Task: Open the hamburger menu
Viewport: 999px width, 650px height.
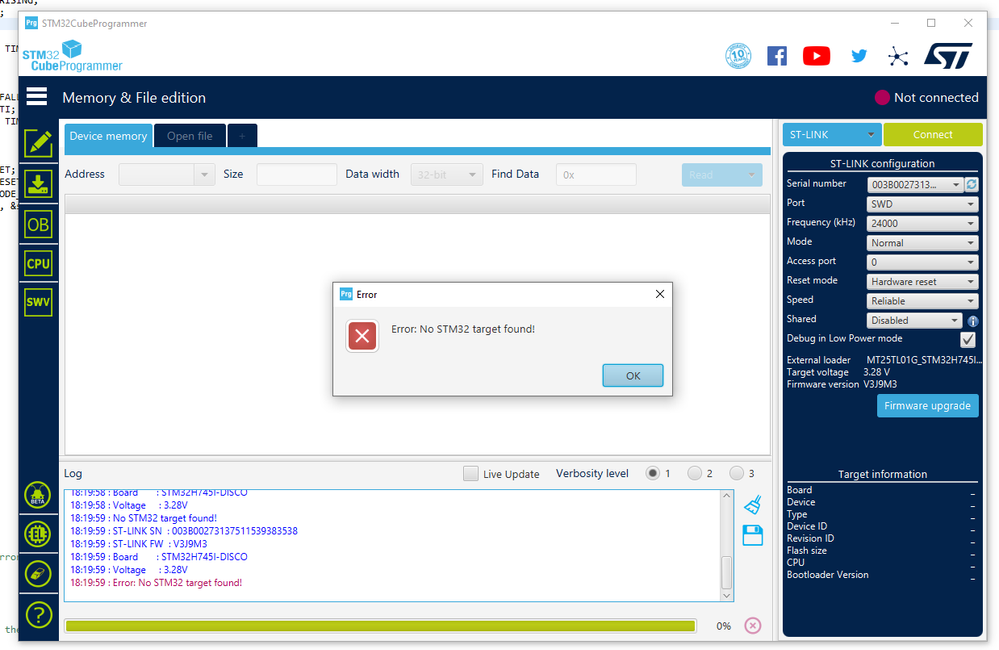Action: [x=36, y=96]
